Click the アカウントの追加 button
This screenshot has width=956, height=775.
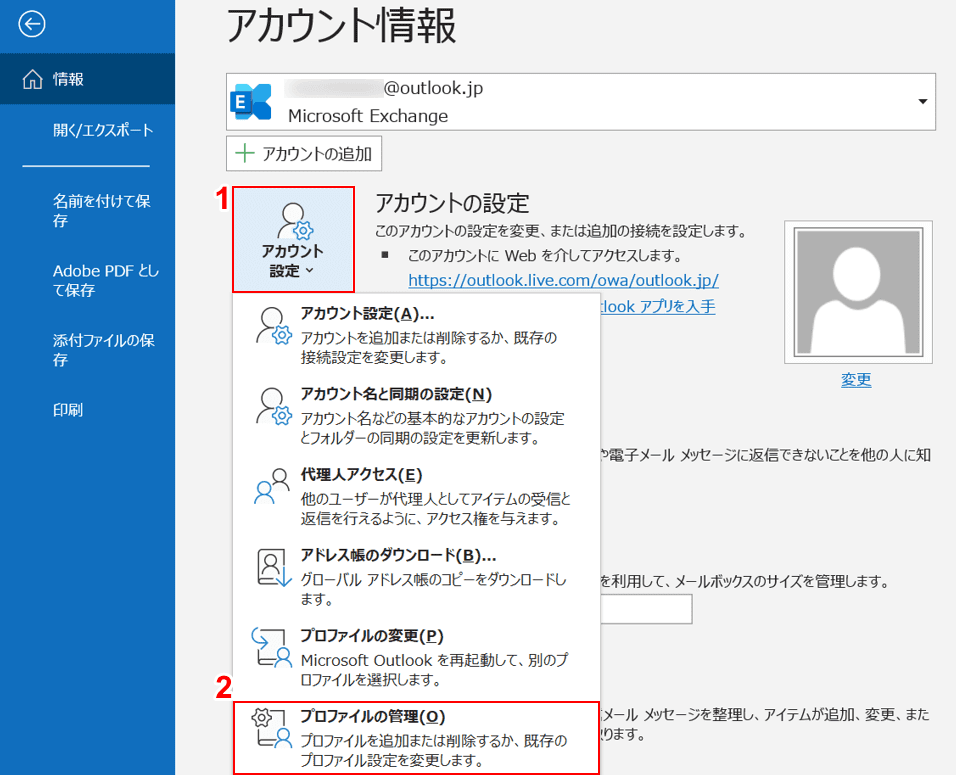[x=304, y=153]
